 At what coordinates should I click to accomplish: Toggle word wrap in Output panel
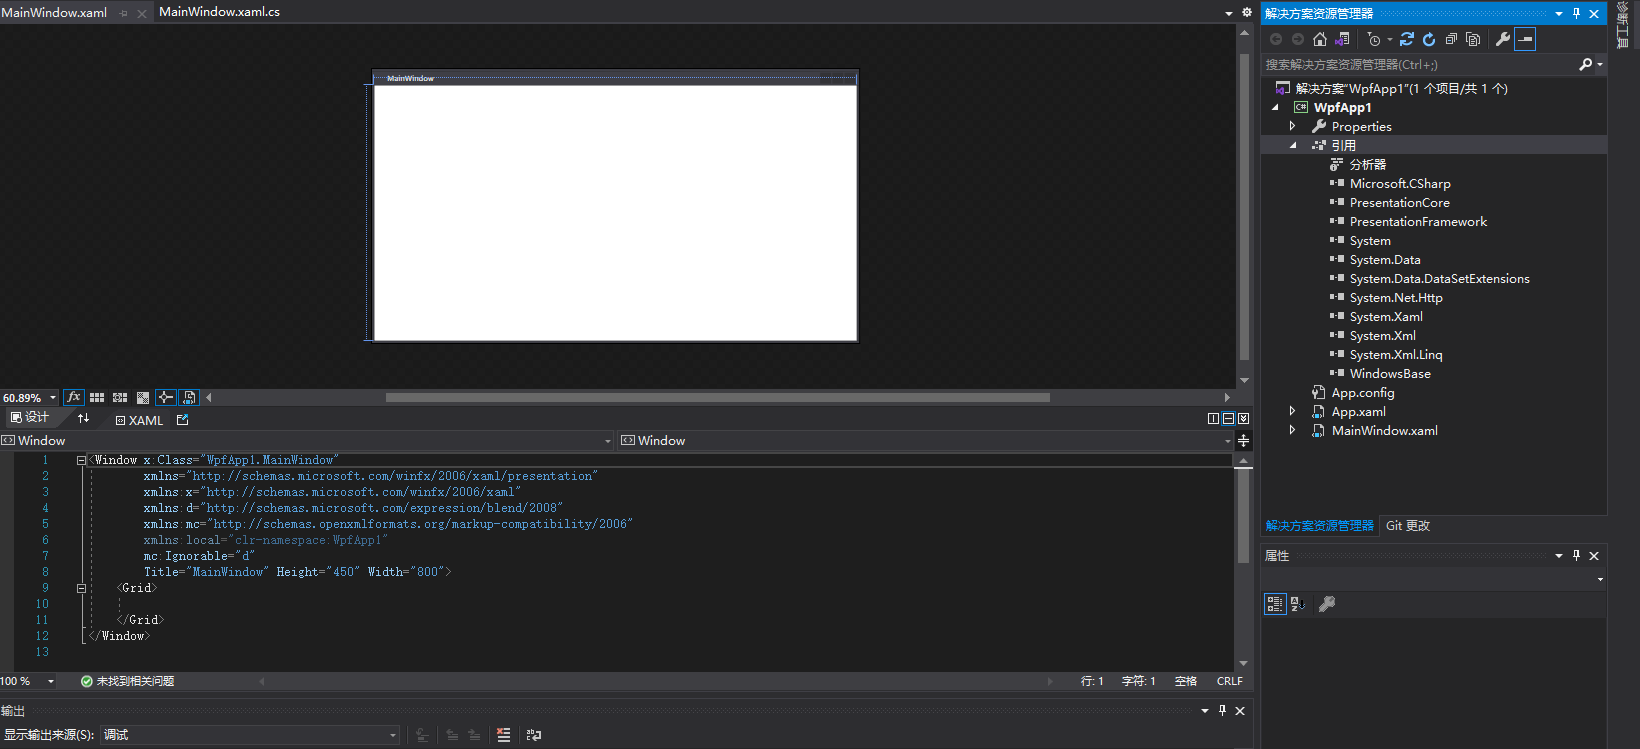click(x=534, y=735)
